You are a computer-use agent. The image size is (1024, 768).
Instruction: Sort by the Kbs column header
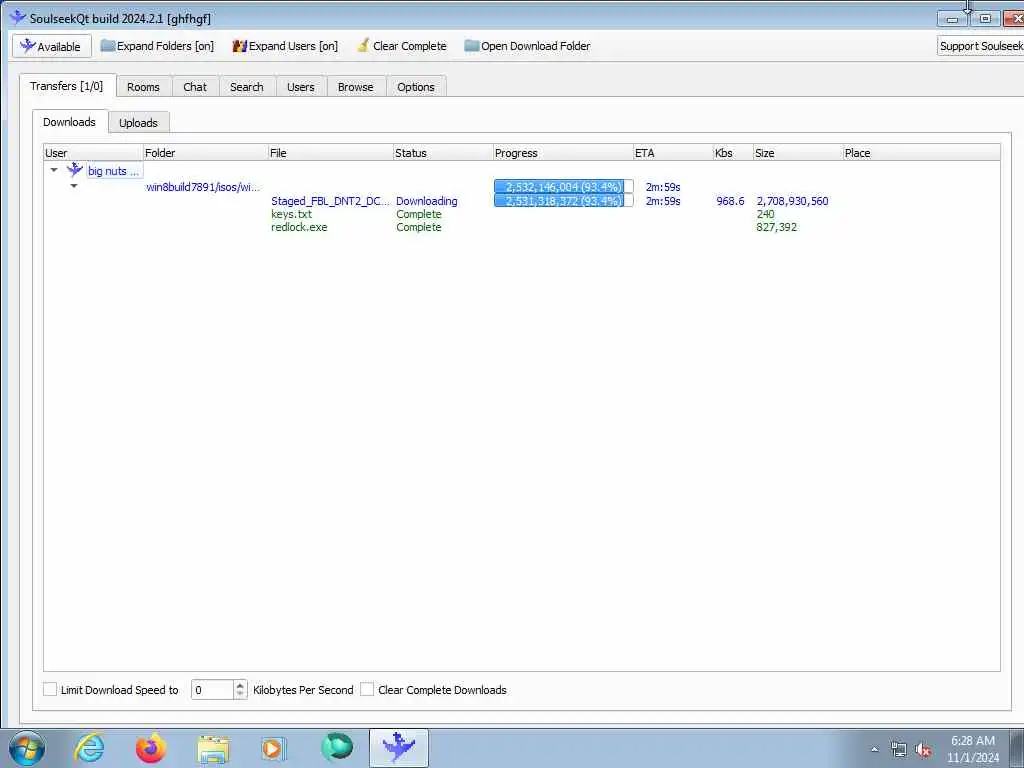(x=733, y=153)
